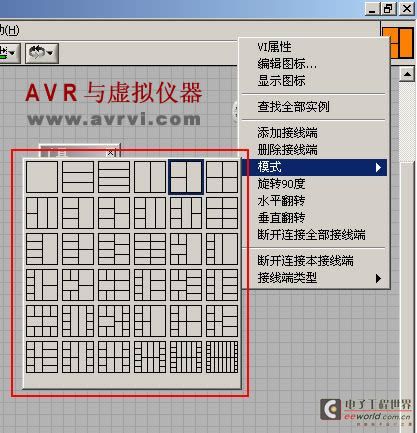The image size is (417, 433).
Task: Choose the first pattern in the second row
Action: click(x=42, y=213)
